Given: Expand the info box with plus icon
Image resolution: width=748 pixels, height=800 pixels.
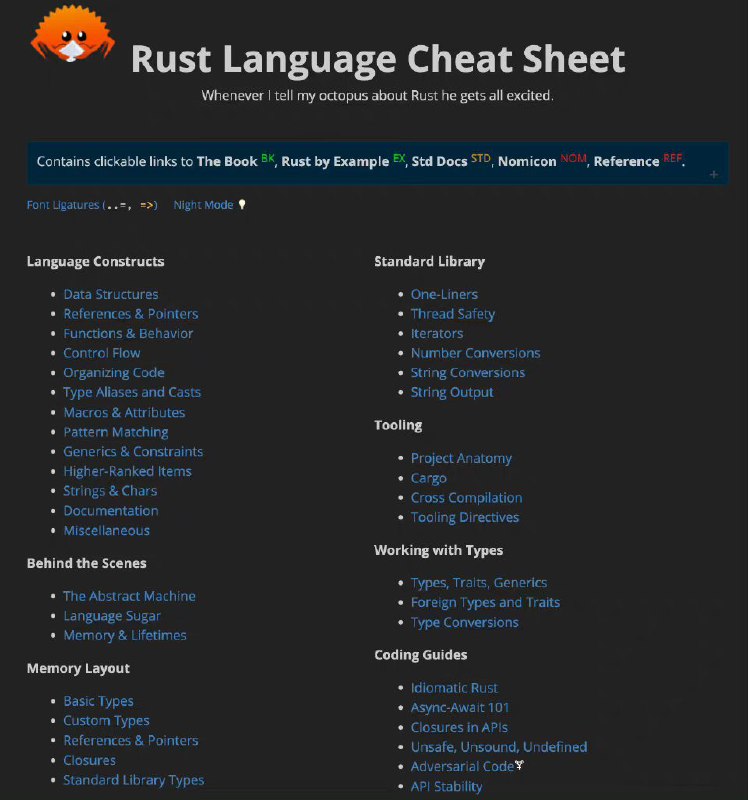Looking at the screenshot, I should 713,175.
